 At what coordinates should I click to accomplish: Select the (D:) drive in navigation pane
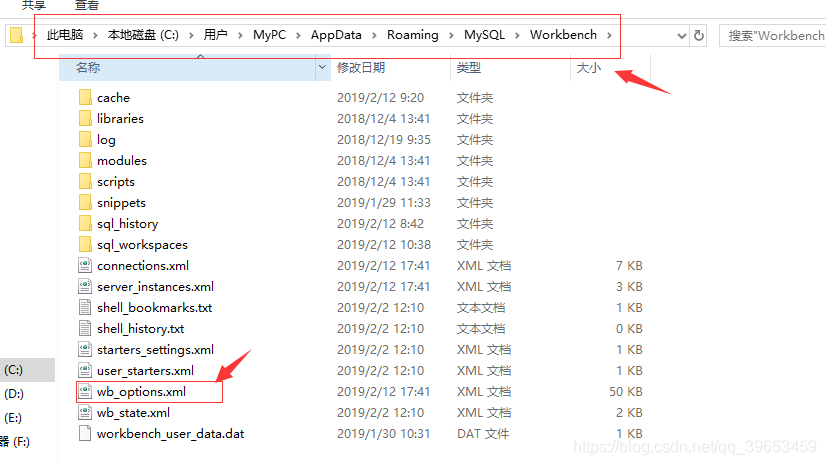pos(14,394)
